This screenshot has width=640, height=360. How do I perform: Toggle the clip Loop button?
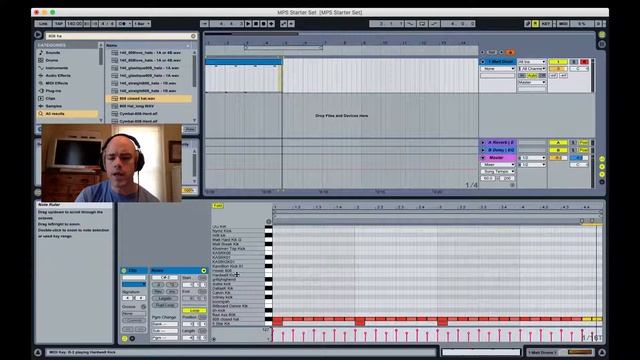194,311
